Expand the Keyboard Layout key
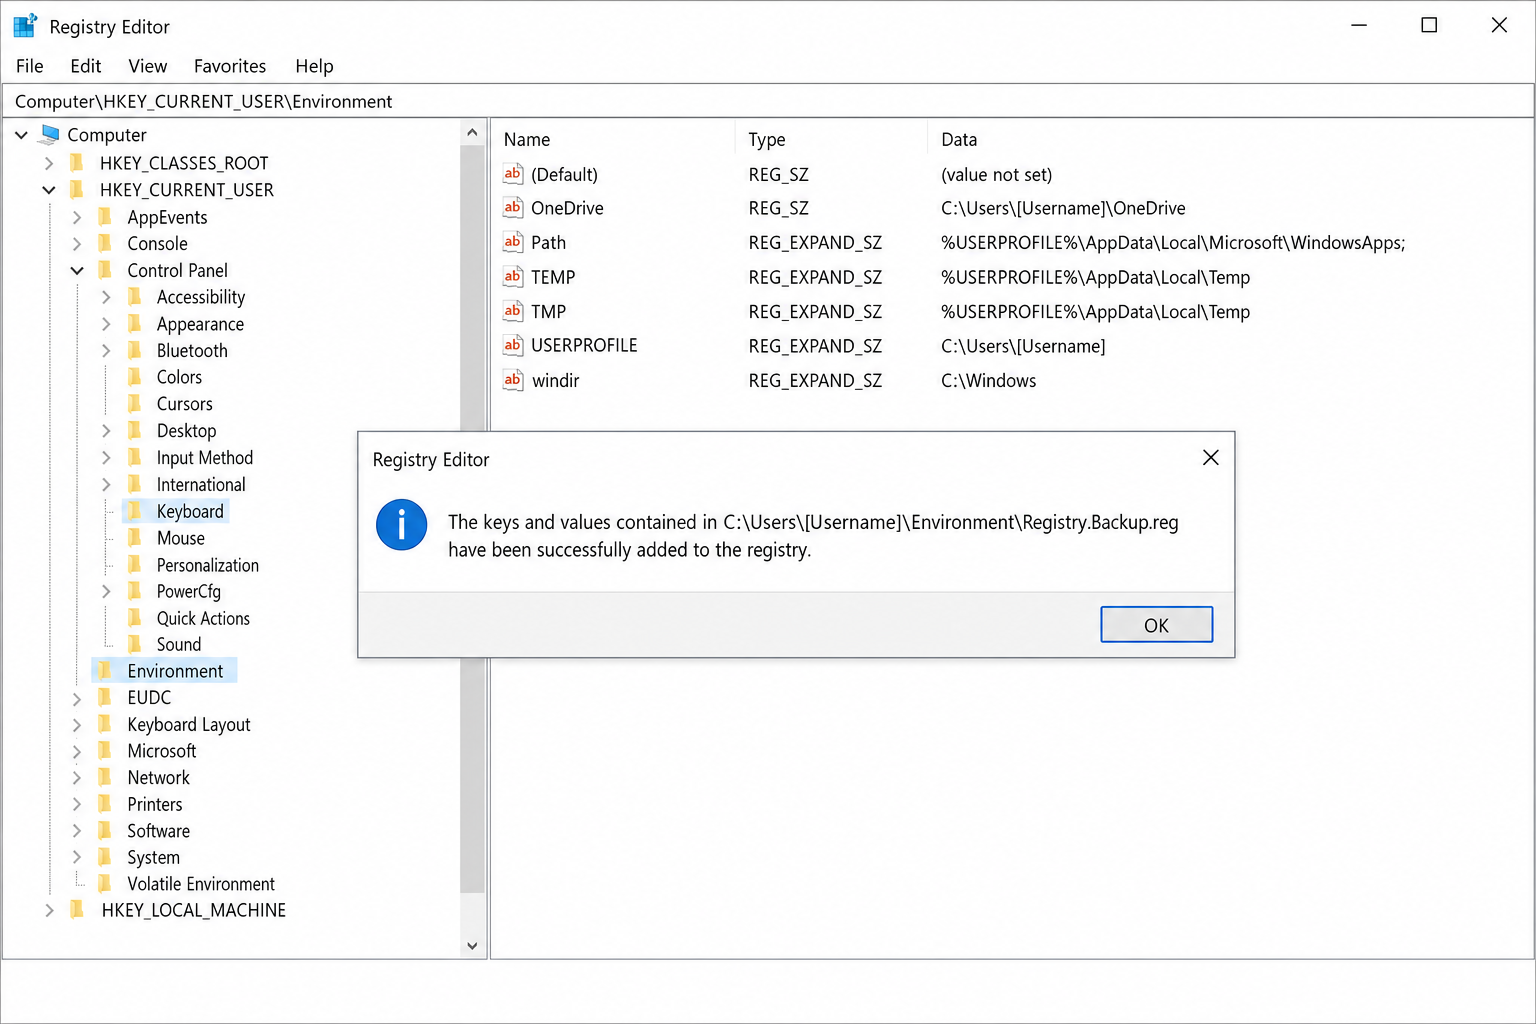The image size is (1536, 1024). (x=77, y=725)
